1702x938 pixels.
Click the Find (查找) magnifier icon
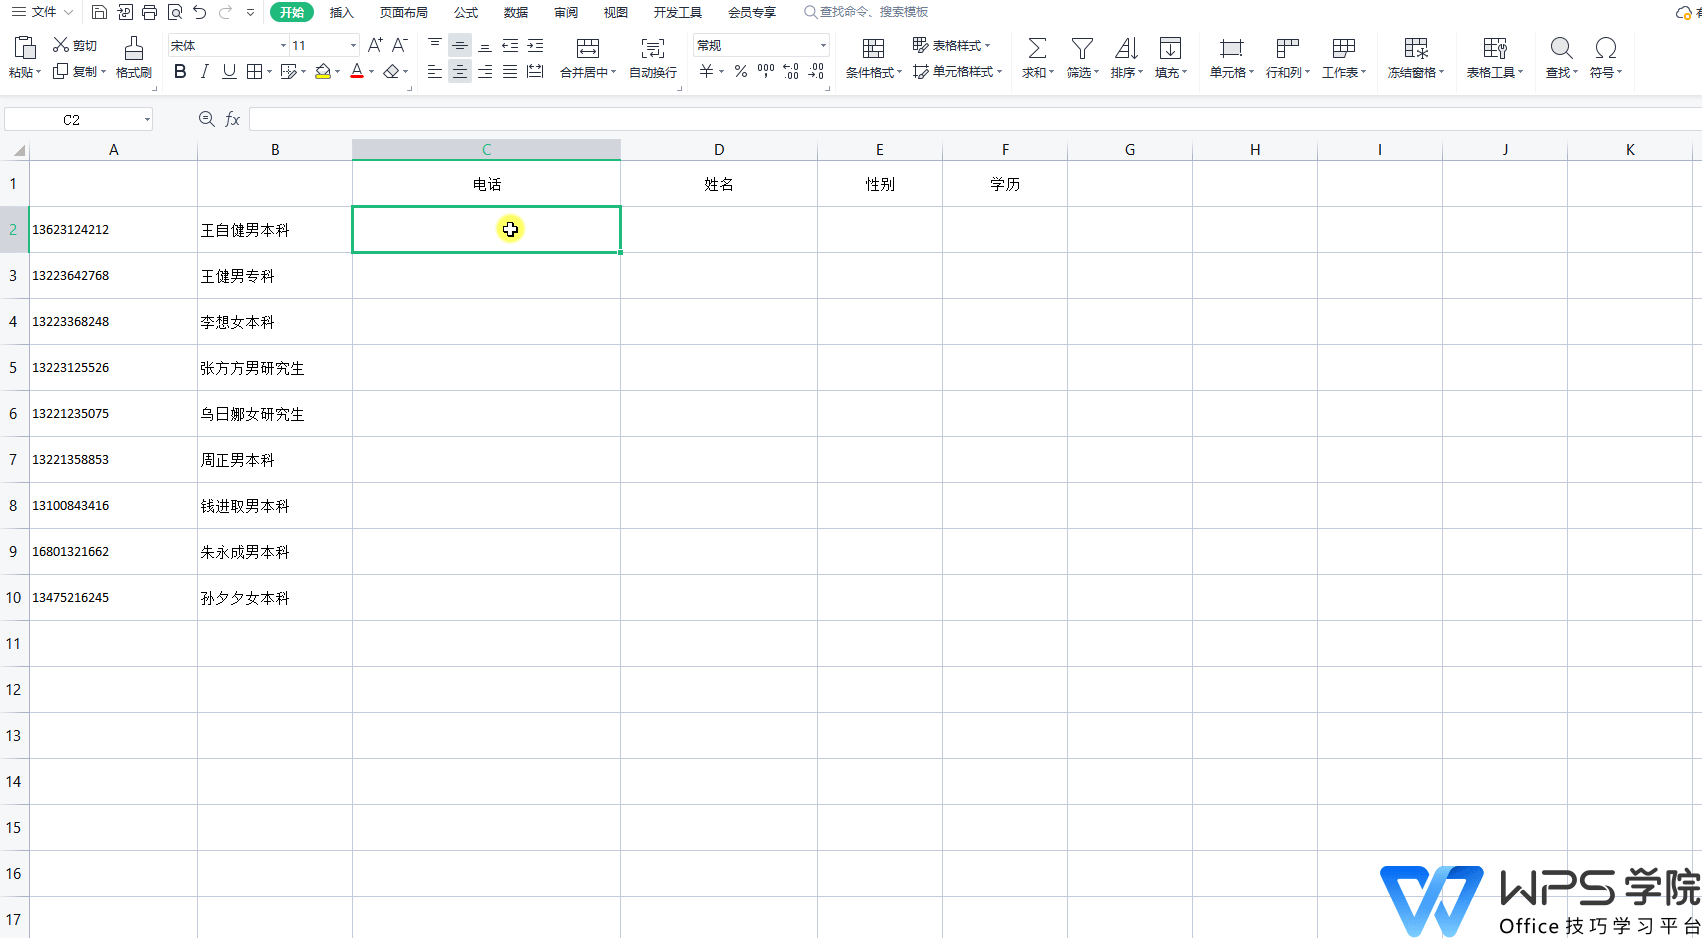click(x=1561, y=48)
